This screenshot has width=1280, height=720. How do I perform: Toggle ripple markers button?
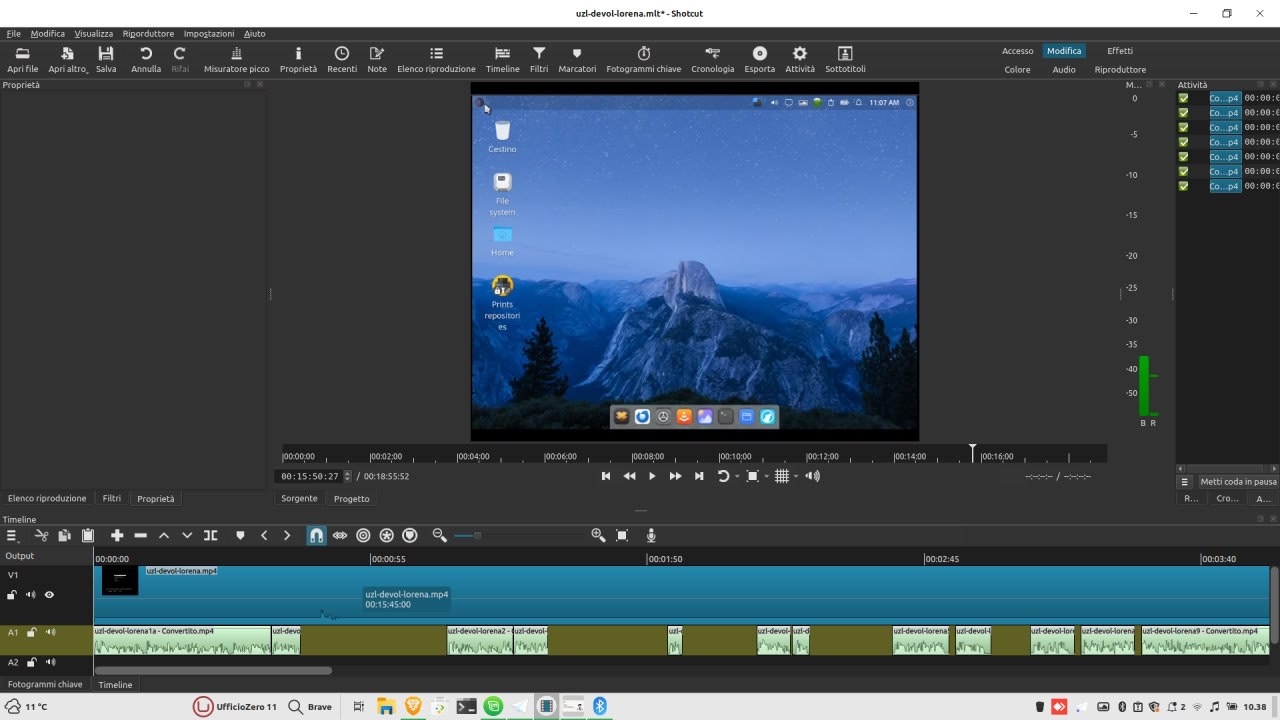coord(409,536)
